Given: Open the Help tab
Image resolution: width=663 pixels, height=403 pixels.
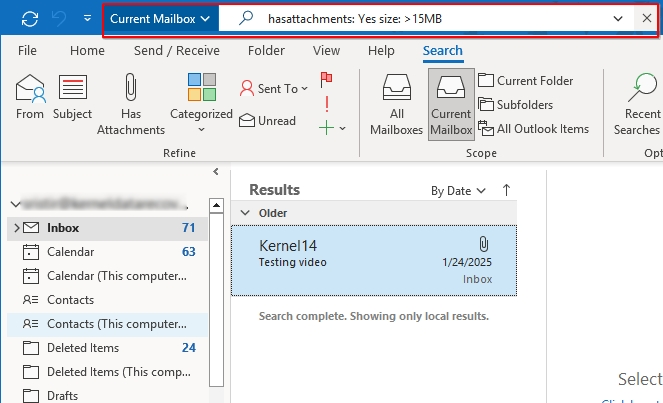Looking at the screenshot, I should click(381, 51).
